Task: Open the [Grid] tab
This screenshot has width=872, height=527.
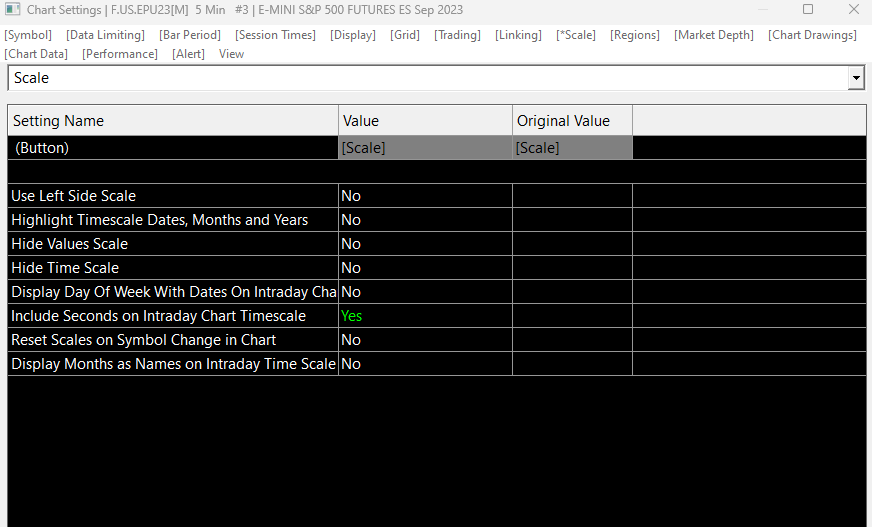Action: (405, 35)
